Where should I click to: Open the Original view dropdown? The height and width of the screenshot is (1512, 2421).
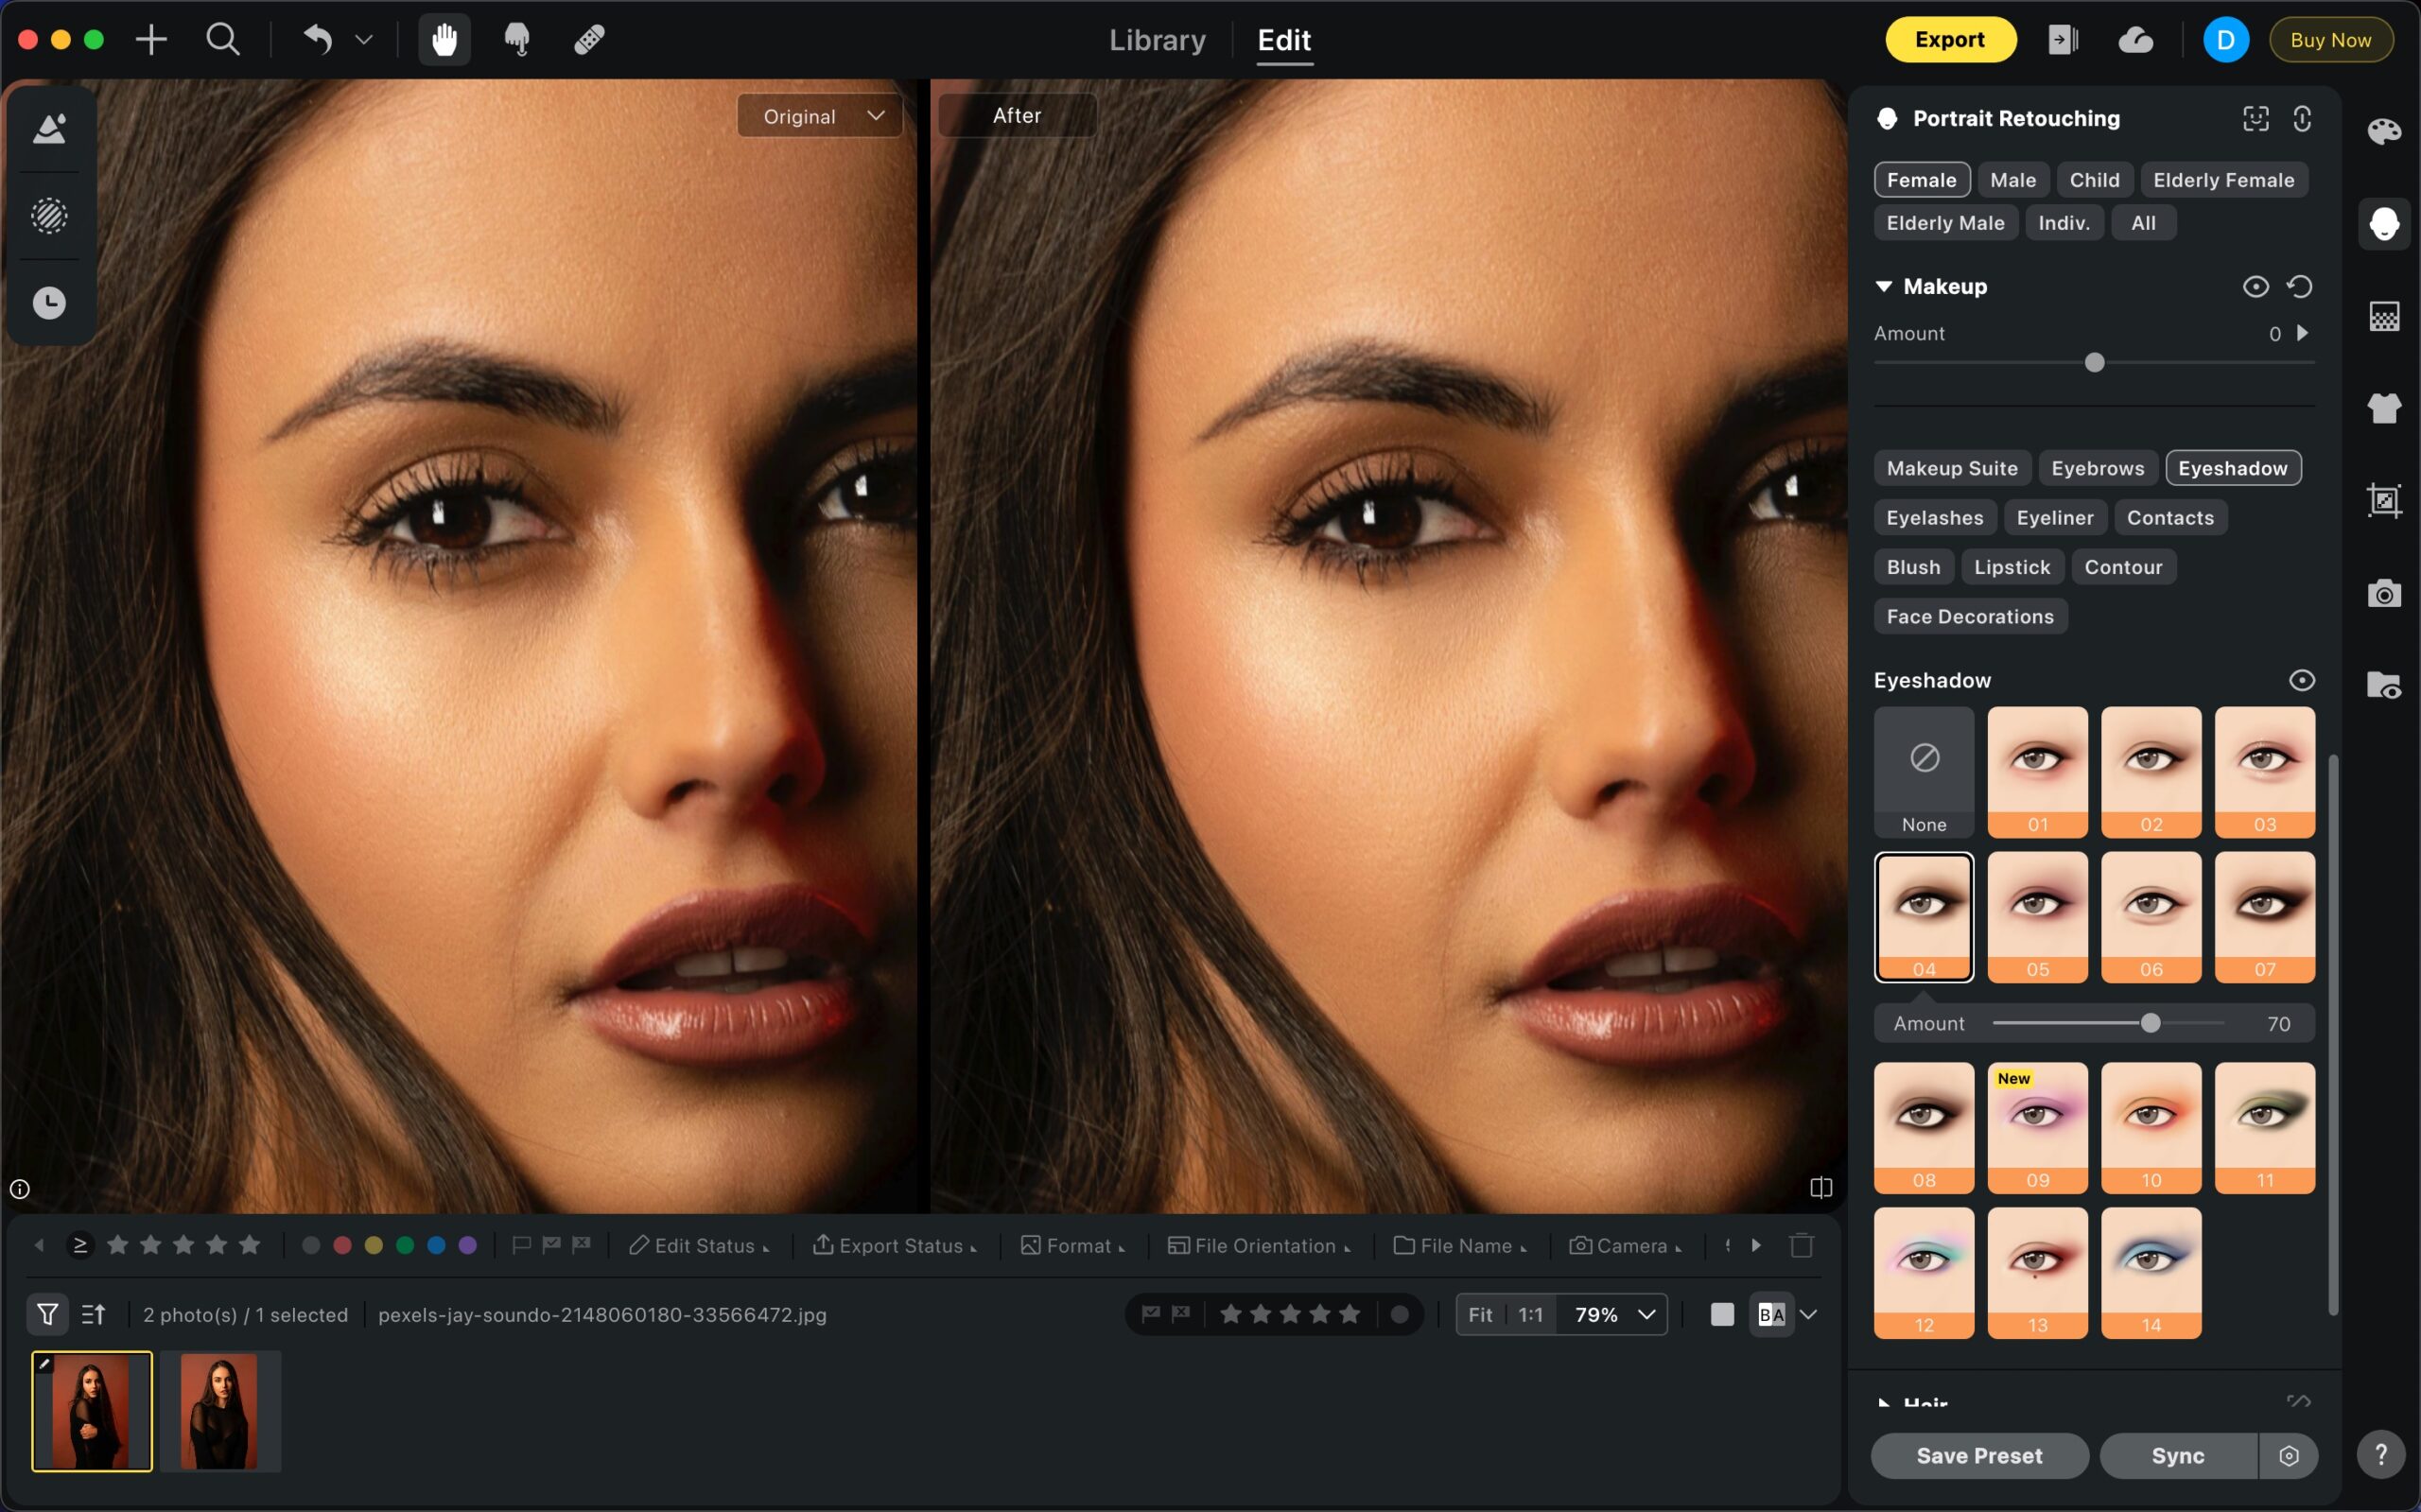coord(820,116)
